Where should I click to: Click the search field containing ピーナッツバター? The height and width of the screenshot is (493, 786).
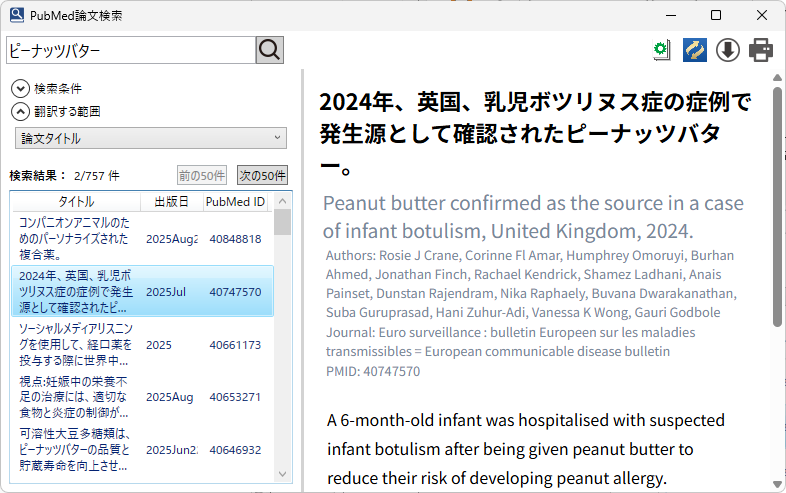pyautogui.click(x=130, y=50)
